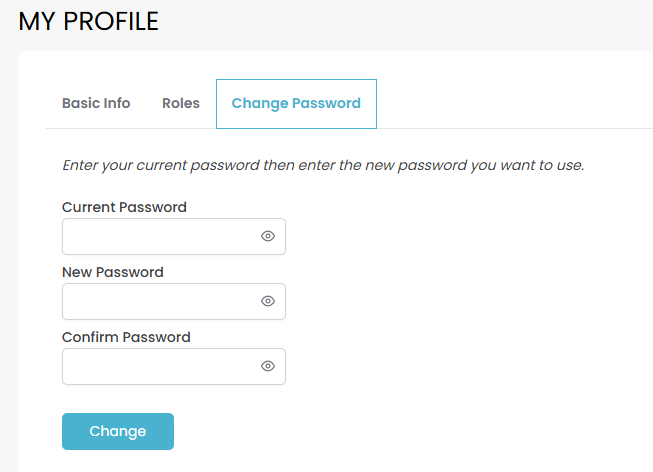
Task: Click the New Password label
Action: coord(112,272)
